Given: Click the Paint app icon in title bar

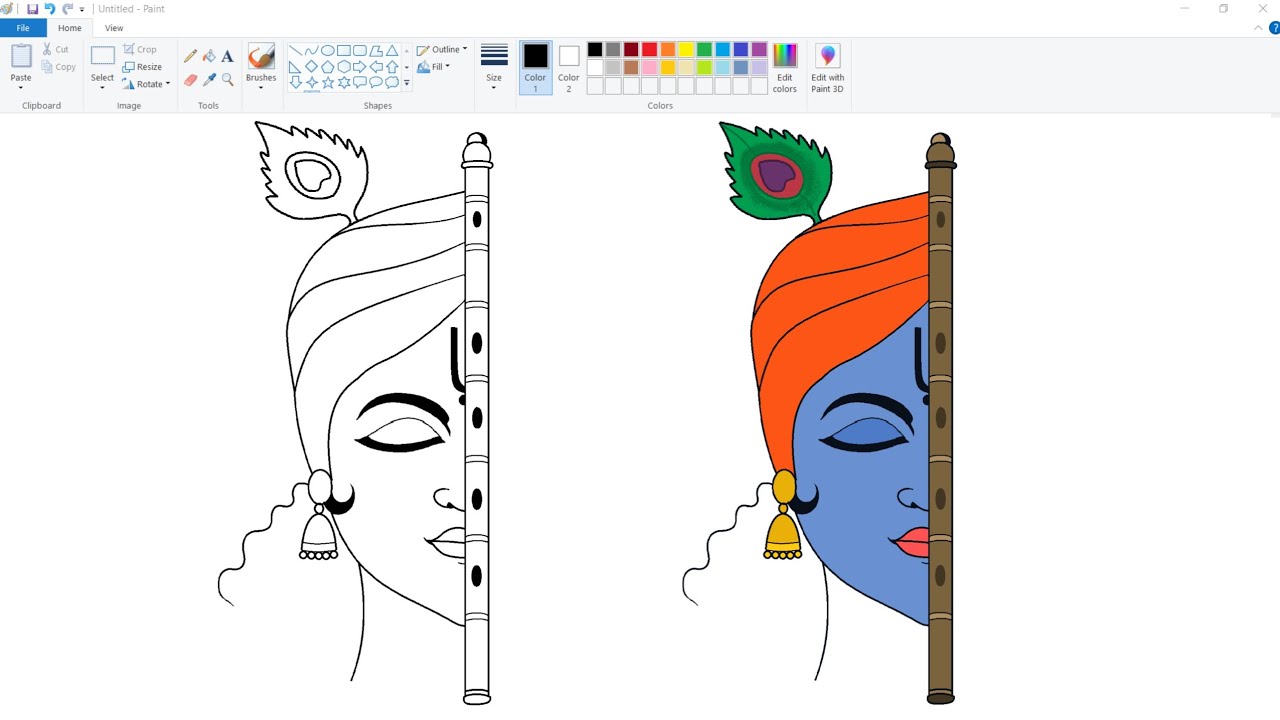Looking at the screenshot, I should click(x=8, y=9).
